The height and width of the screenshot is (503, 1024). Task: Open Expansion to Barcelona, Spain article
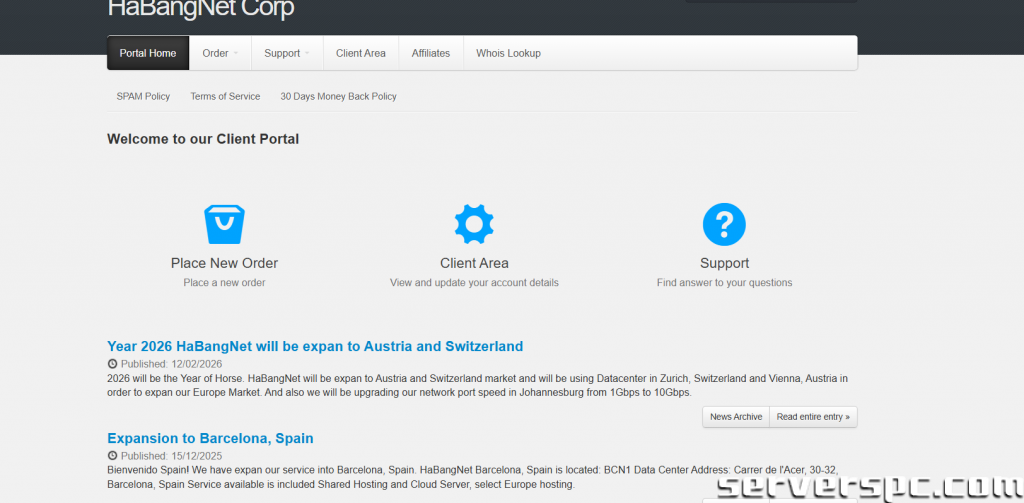(210, 438)
